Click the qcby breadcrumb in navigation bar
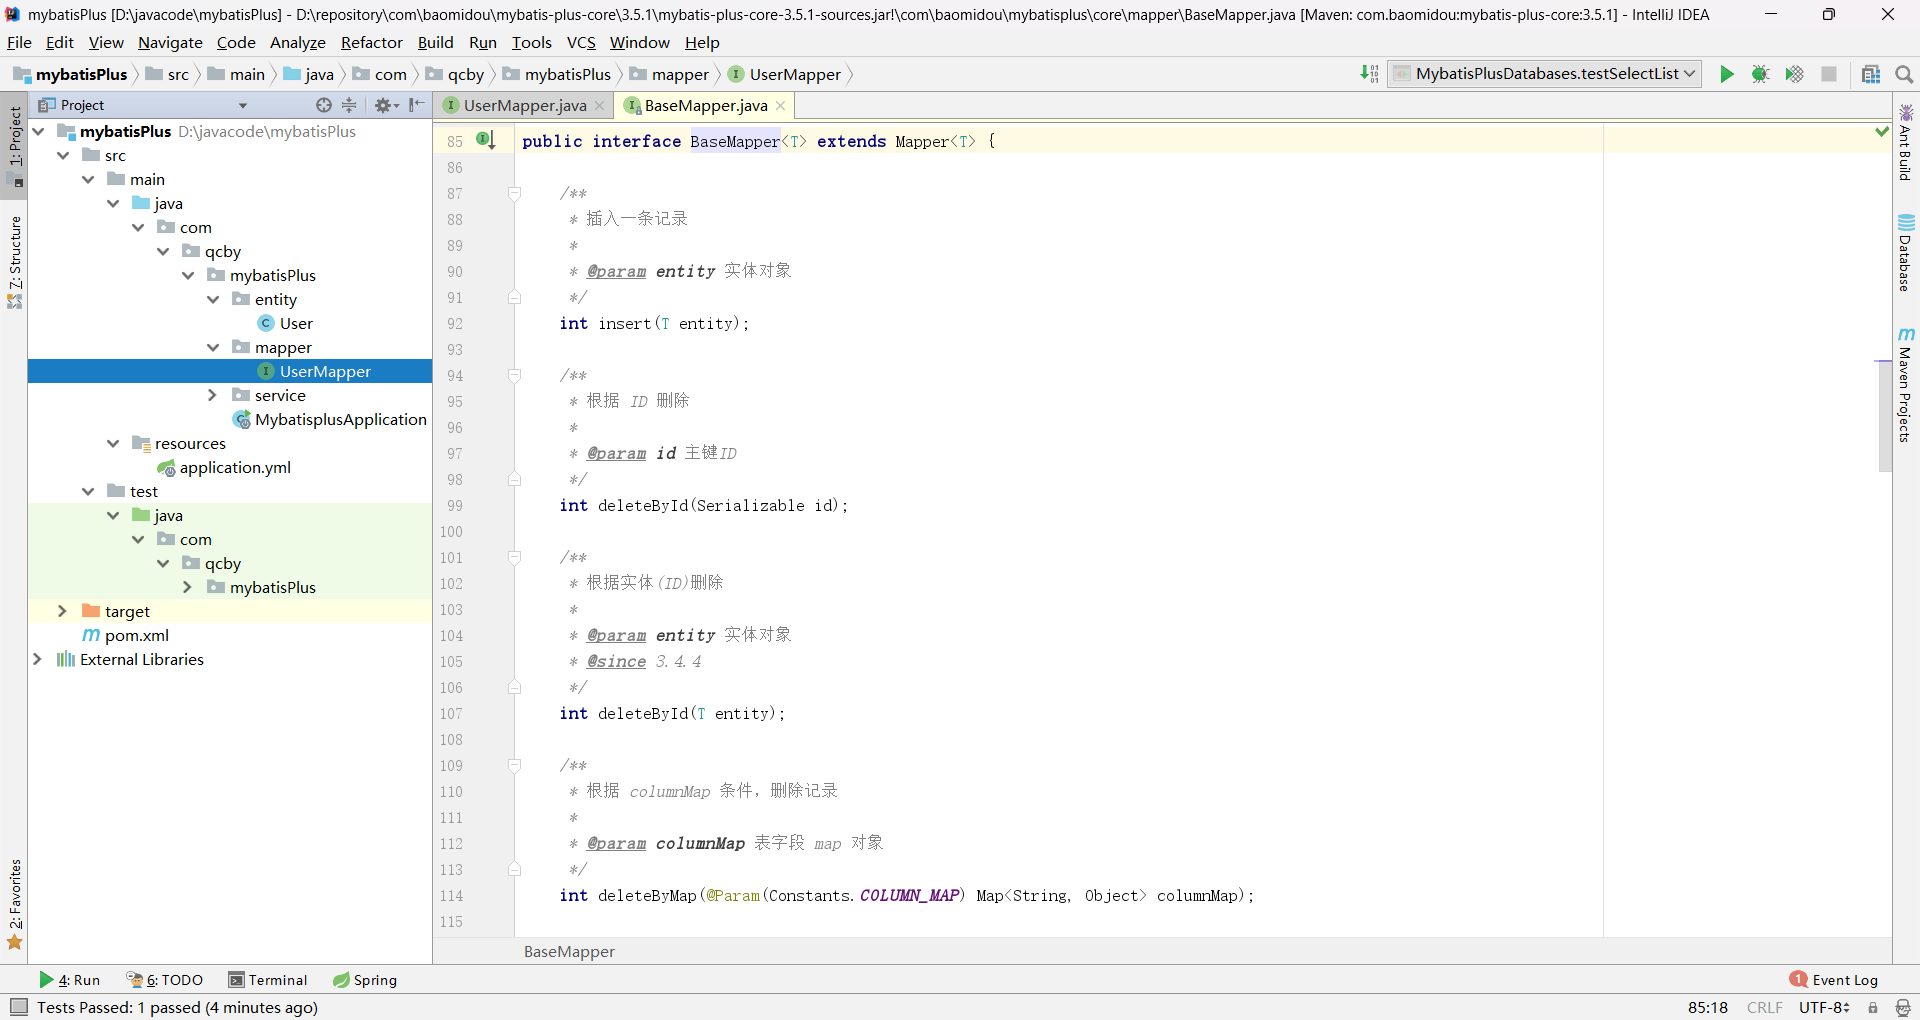The image size is (1920, 1020). (455, 74)
